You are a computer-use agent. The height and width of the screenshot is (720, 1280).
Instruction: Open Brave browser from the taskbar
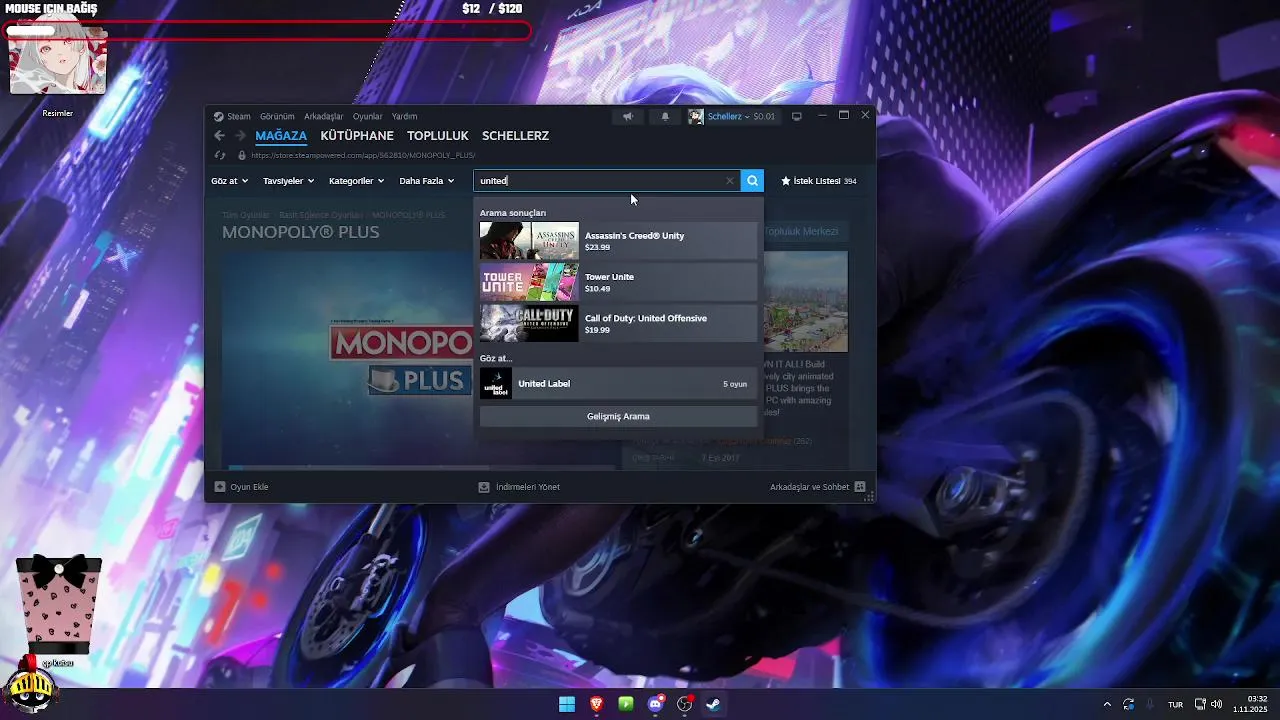597,704
